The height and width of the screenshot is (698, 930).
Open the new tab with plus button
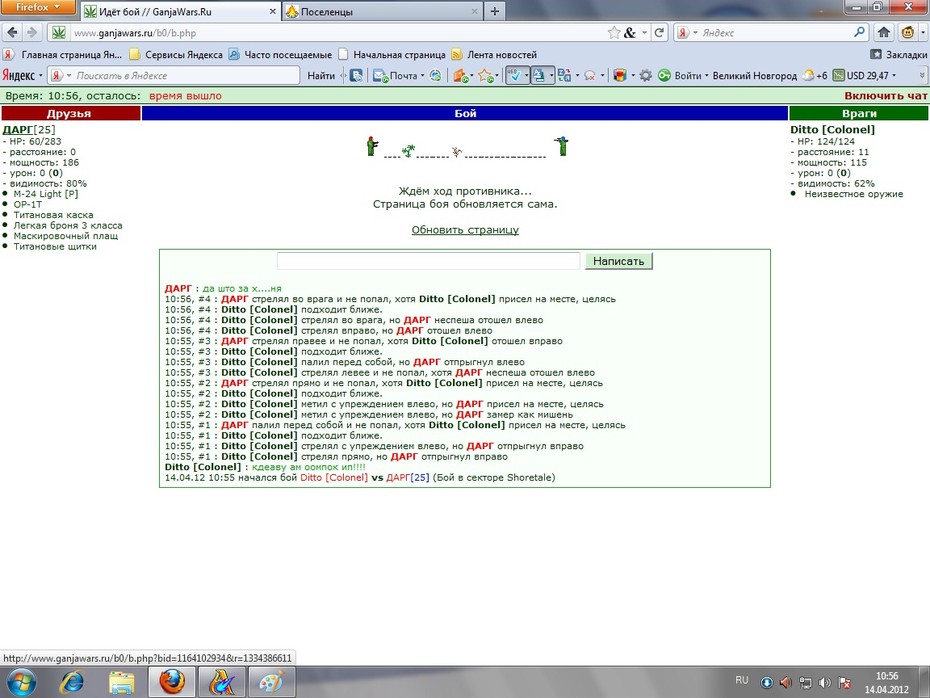495,11
